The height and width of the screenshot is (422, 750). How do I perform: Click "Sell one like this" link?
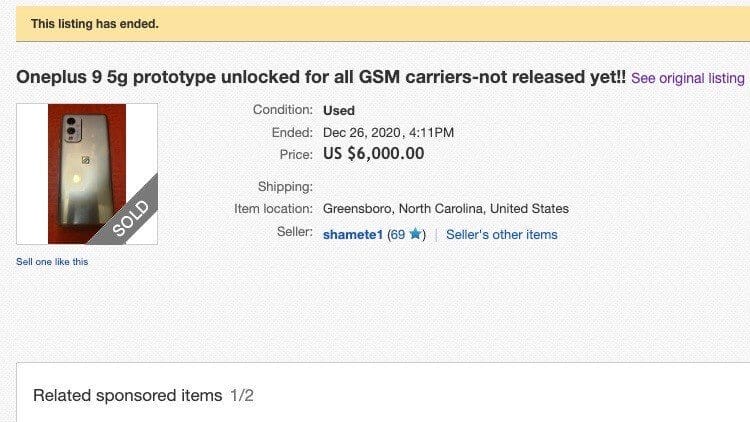point(52,262)
